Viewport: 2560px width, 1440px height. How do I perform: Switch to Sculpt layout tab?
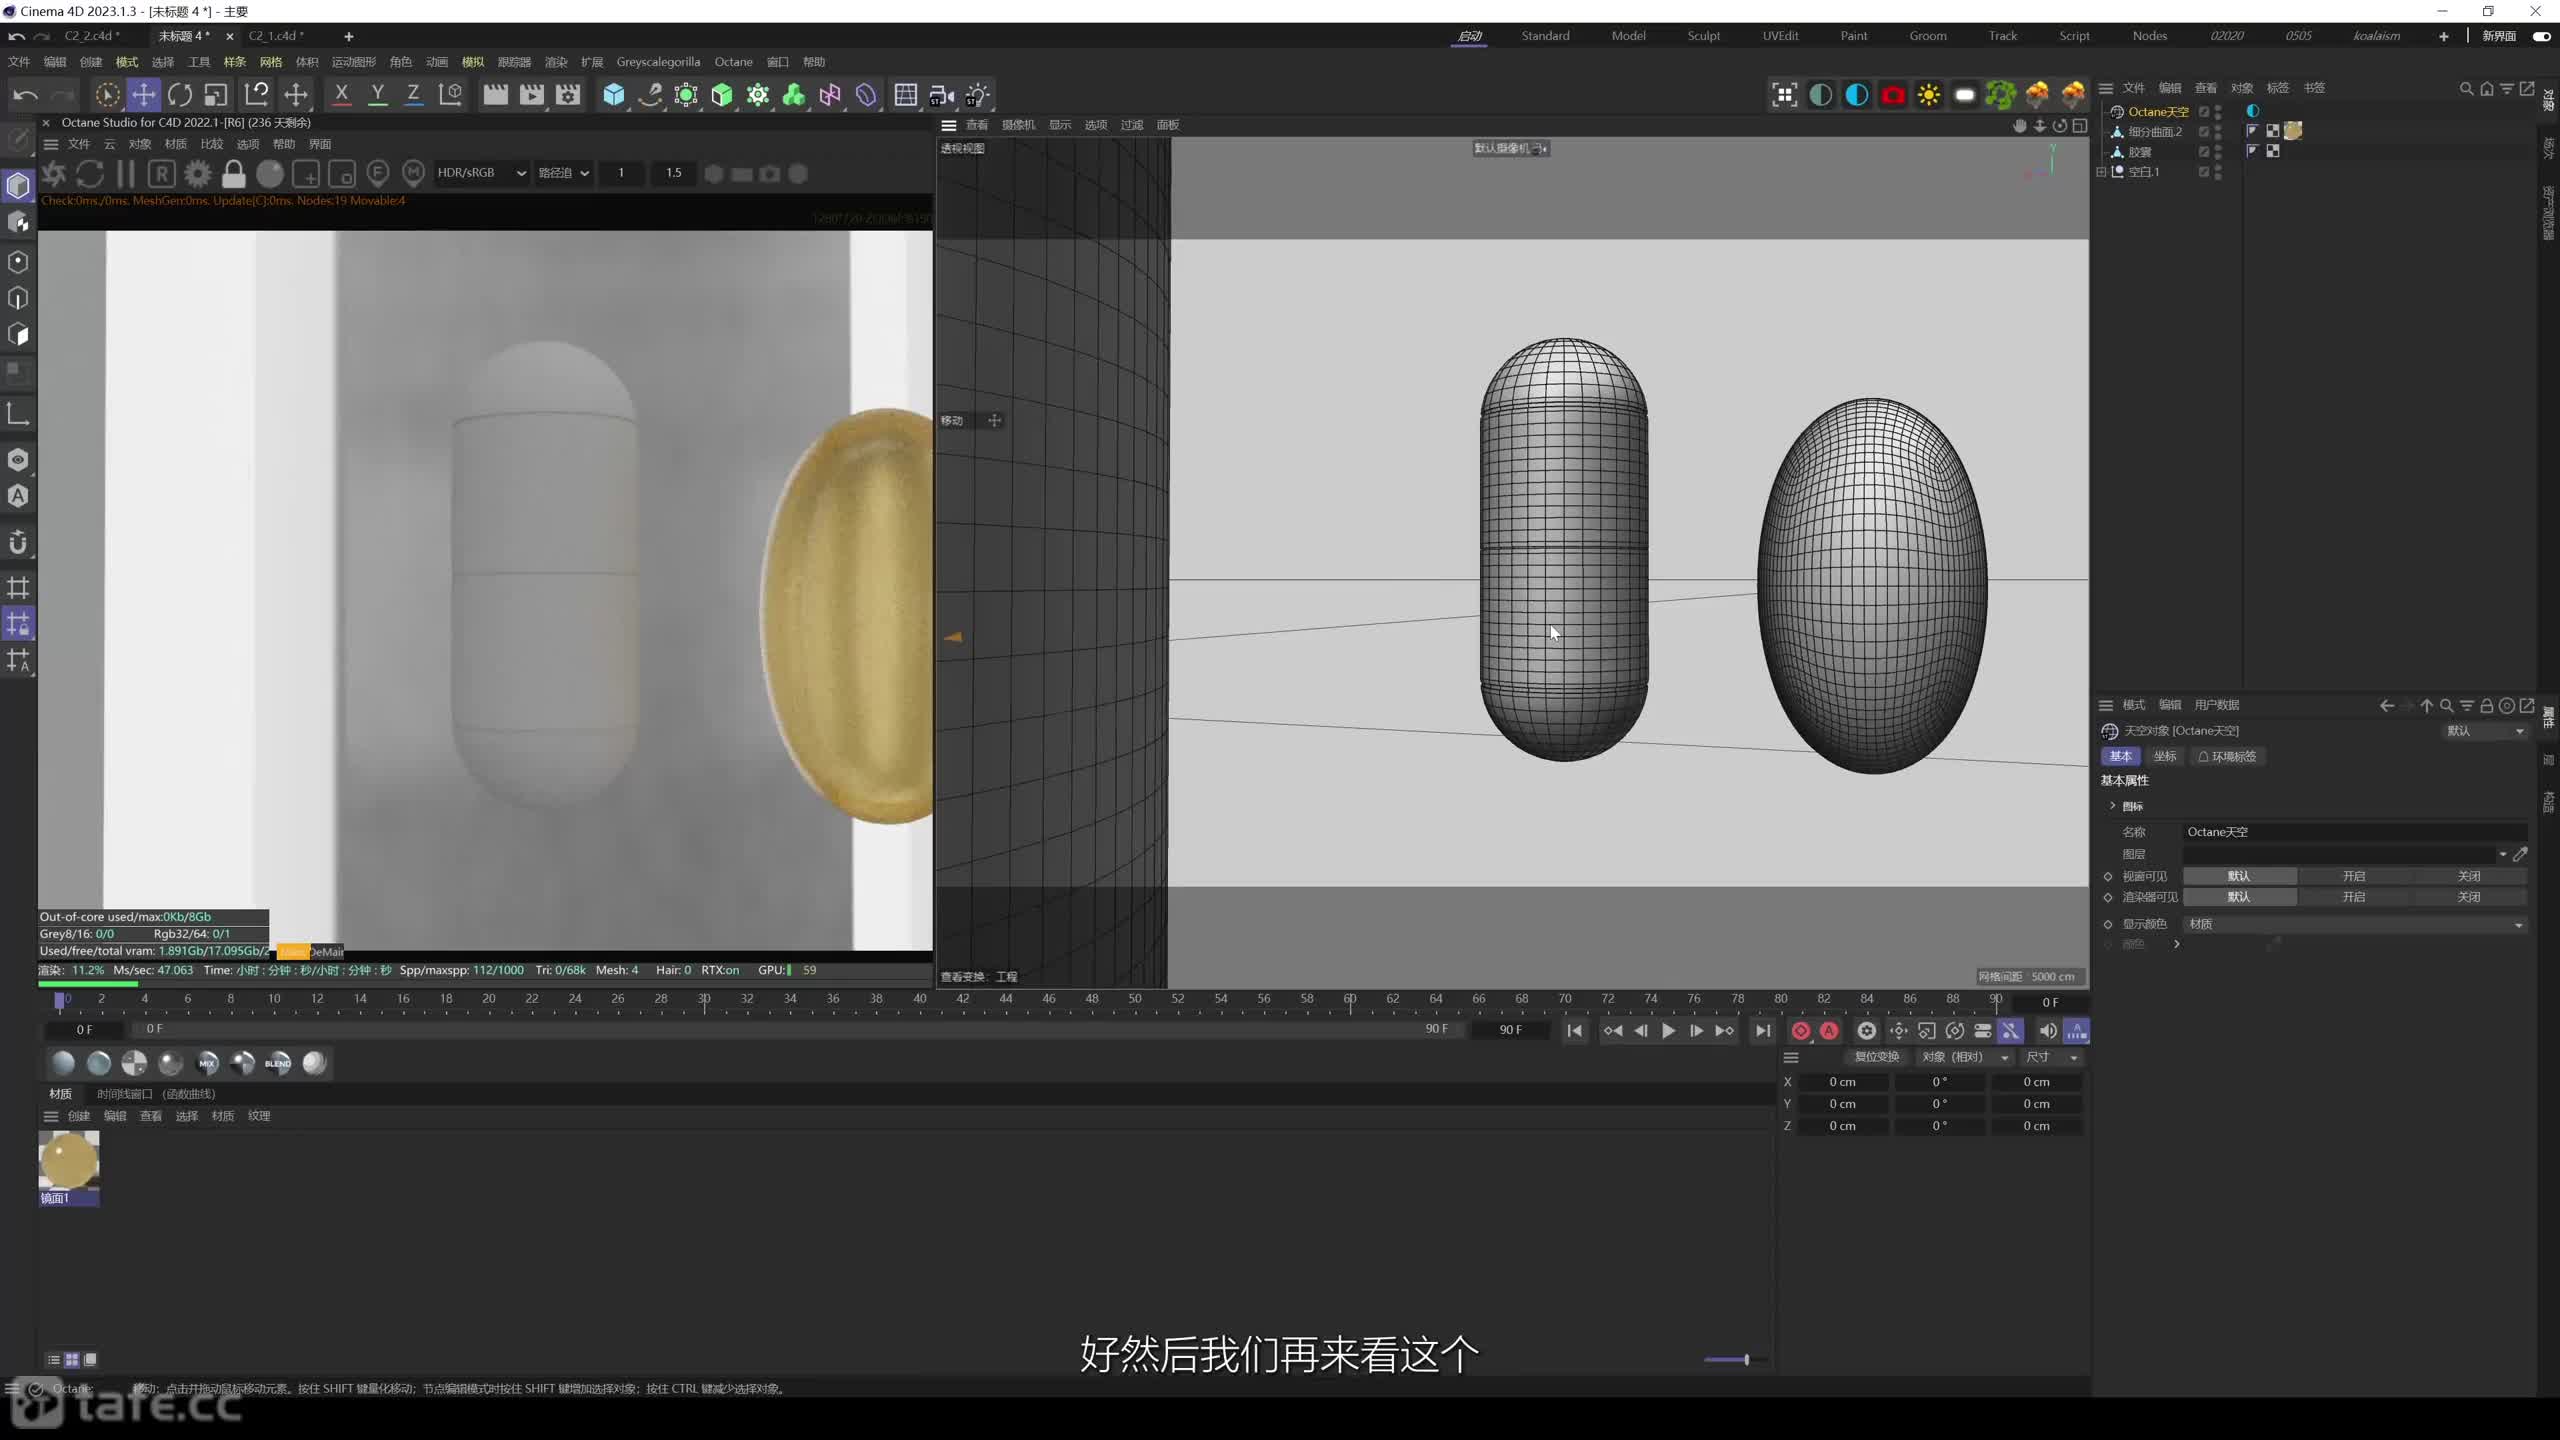tap(1704, 36)
